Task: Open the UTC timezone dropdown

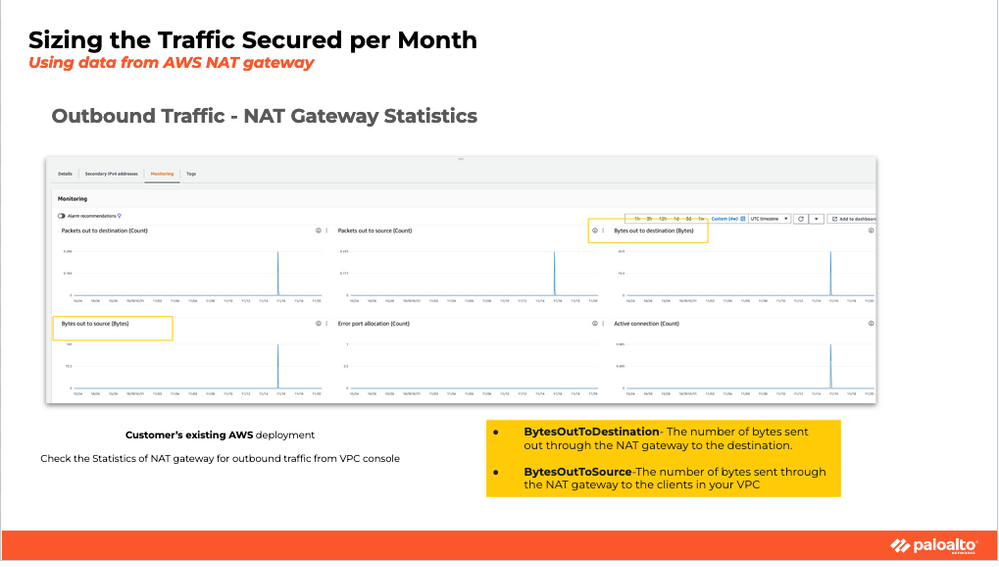Action: [769, 218]
